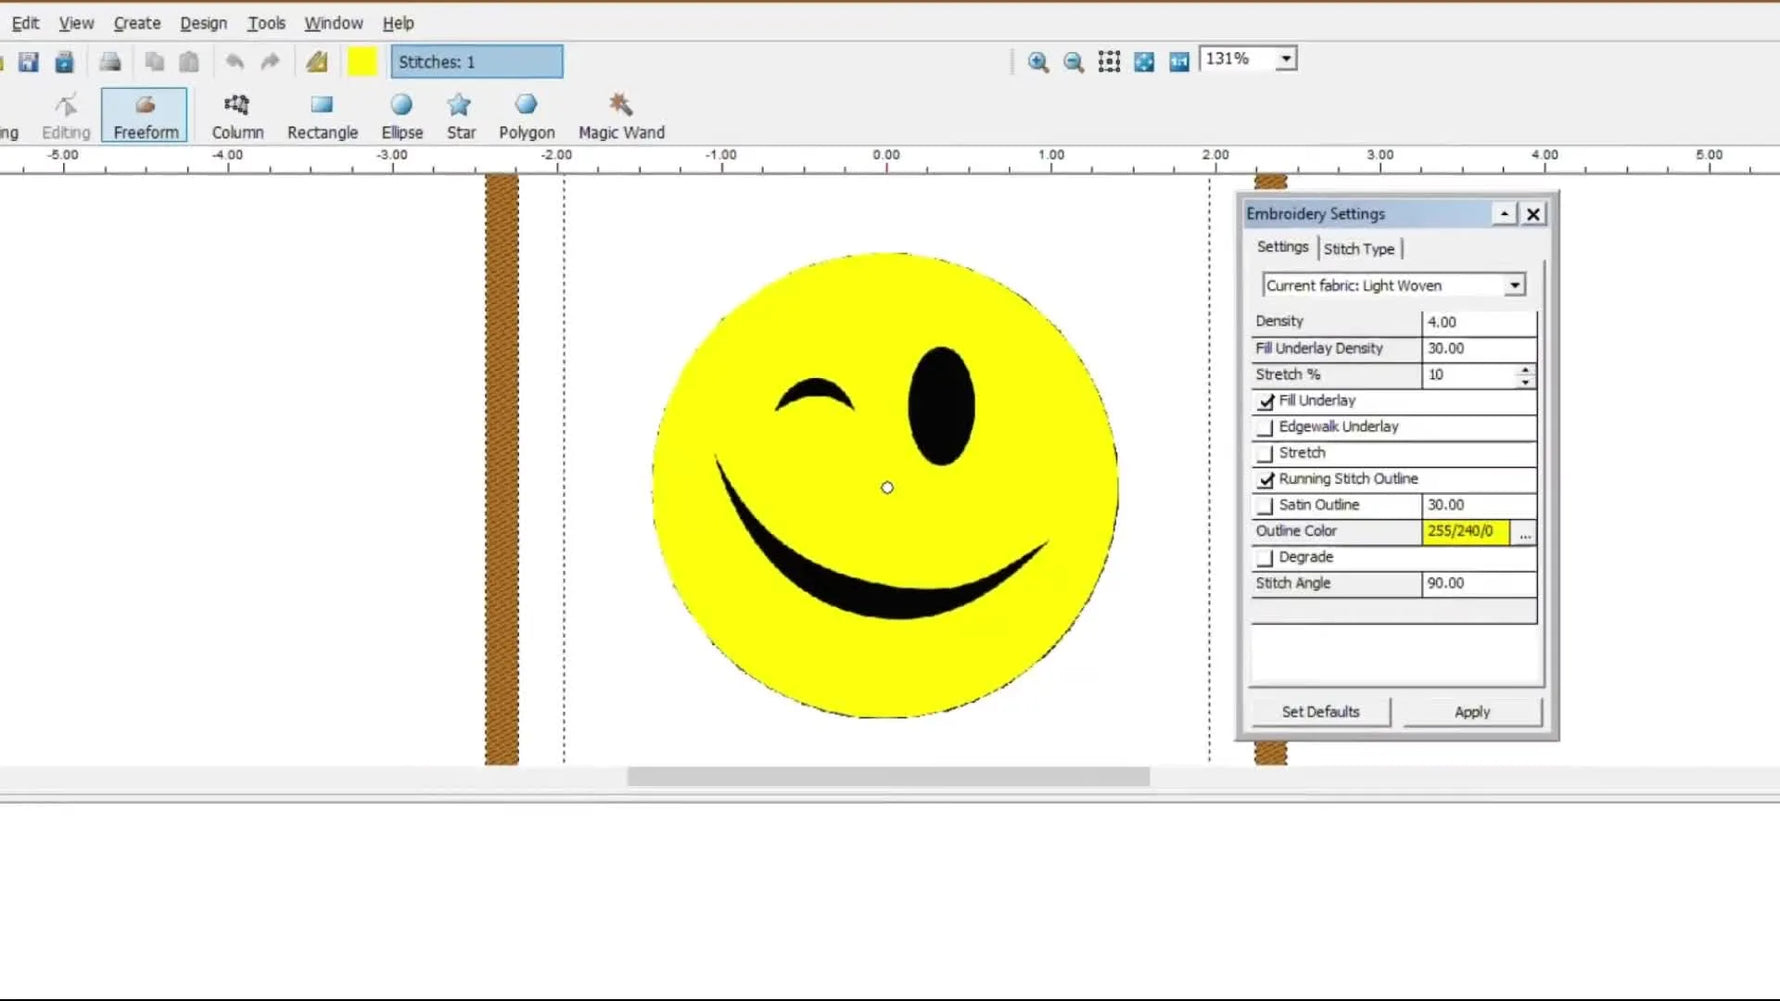Click the Redo arrow icon
This screenshot has height=1001, width=1780.
pos(270,62)
